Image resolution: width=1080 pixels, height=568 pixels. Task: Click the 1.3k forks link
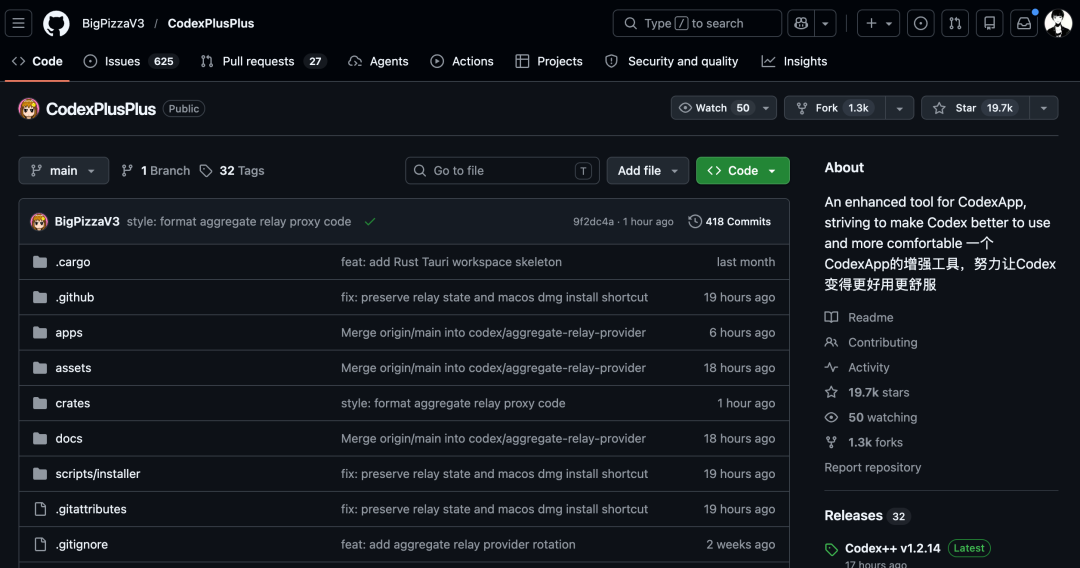[x=875, y=443]
